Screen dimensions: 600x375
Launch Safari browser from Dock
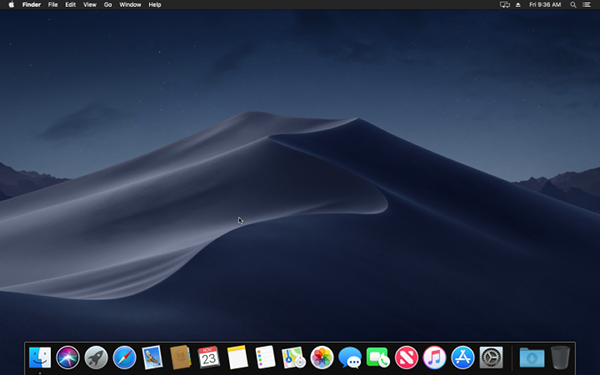coord(124,357)
